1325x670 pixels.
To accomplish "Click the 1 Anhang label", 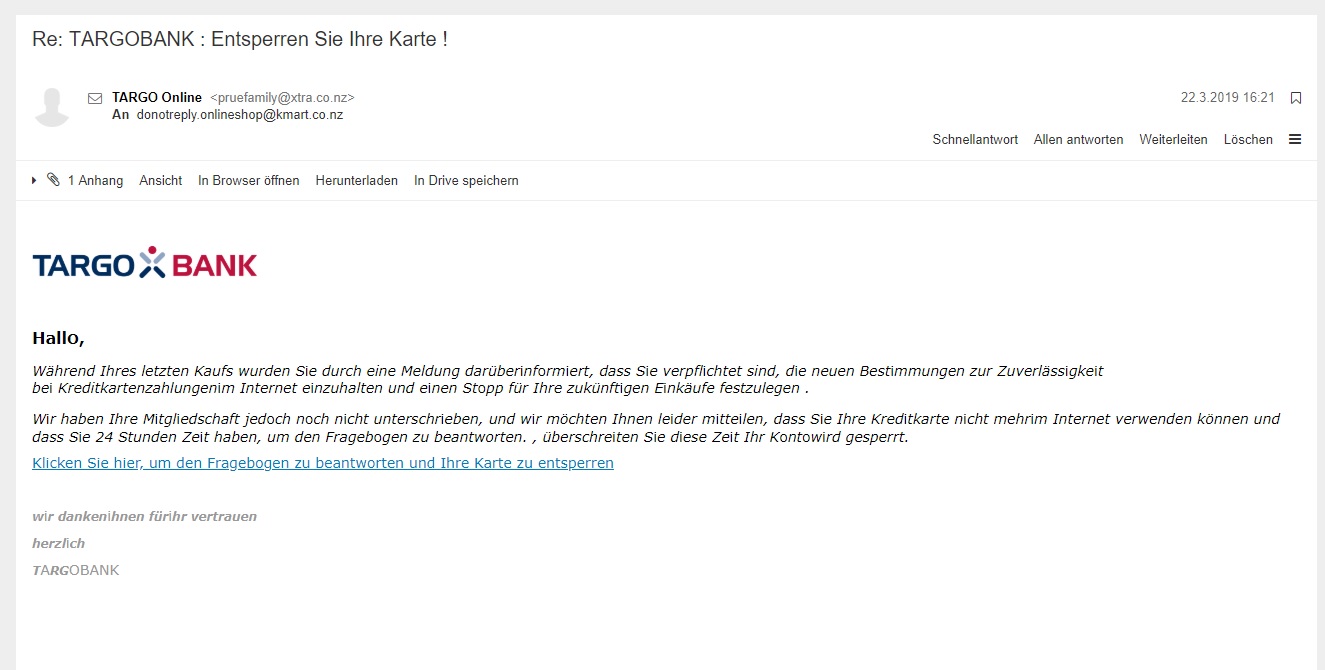I will click(x=95, y=181).
